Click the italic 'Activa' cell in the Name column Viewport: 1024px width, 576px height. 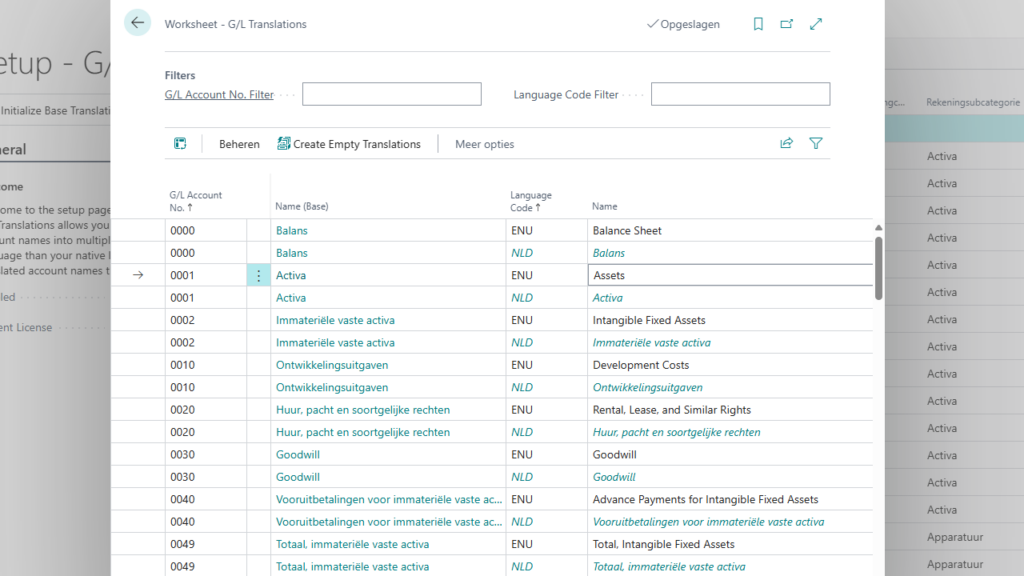point(607,298)
